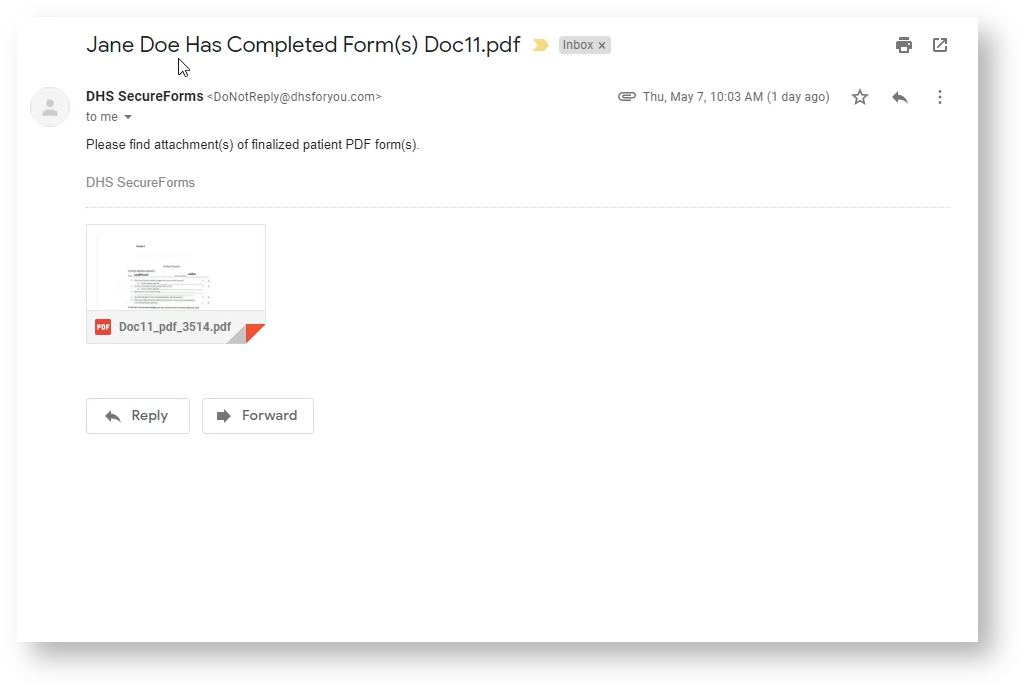Click the Inbox label tag
Screen dimensions: 1026x690
pyautogui.click(x=577, y=45)
